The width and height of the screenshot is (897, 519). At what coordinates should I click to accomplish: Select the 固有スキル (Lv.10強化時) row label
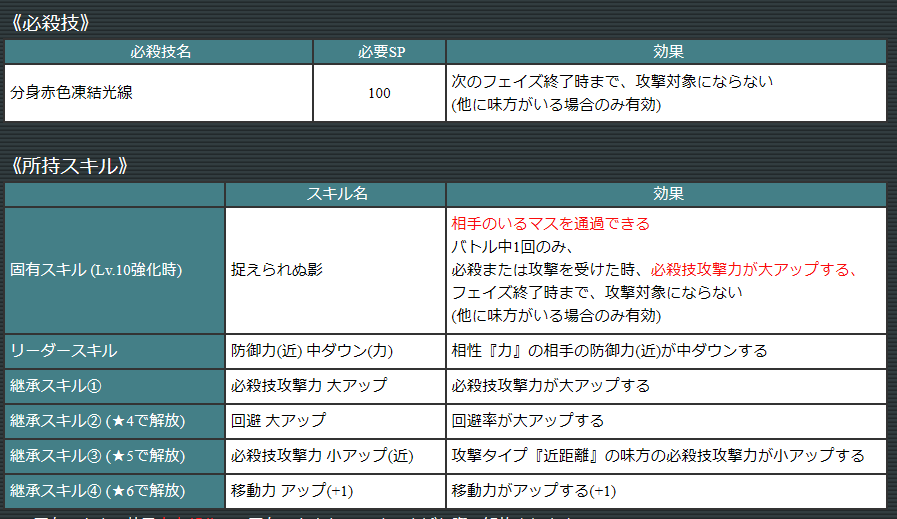coord(115,270)
